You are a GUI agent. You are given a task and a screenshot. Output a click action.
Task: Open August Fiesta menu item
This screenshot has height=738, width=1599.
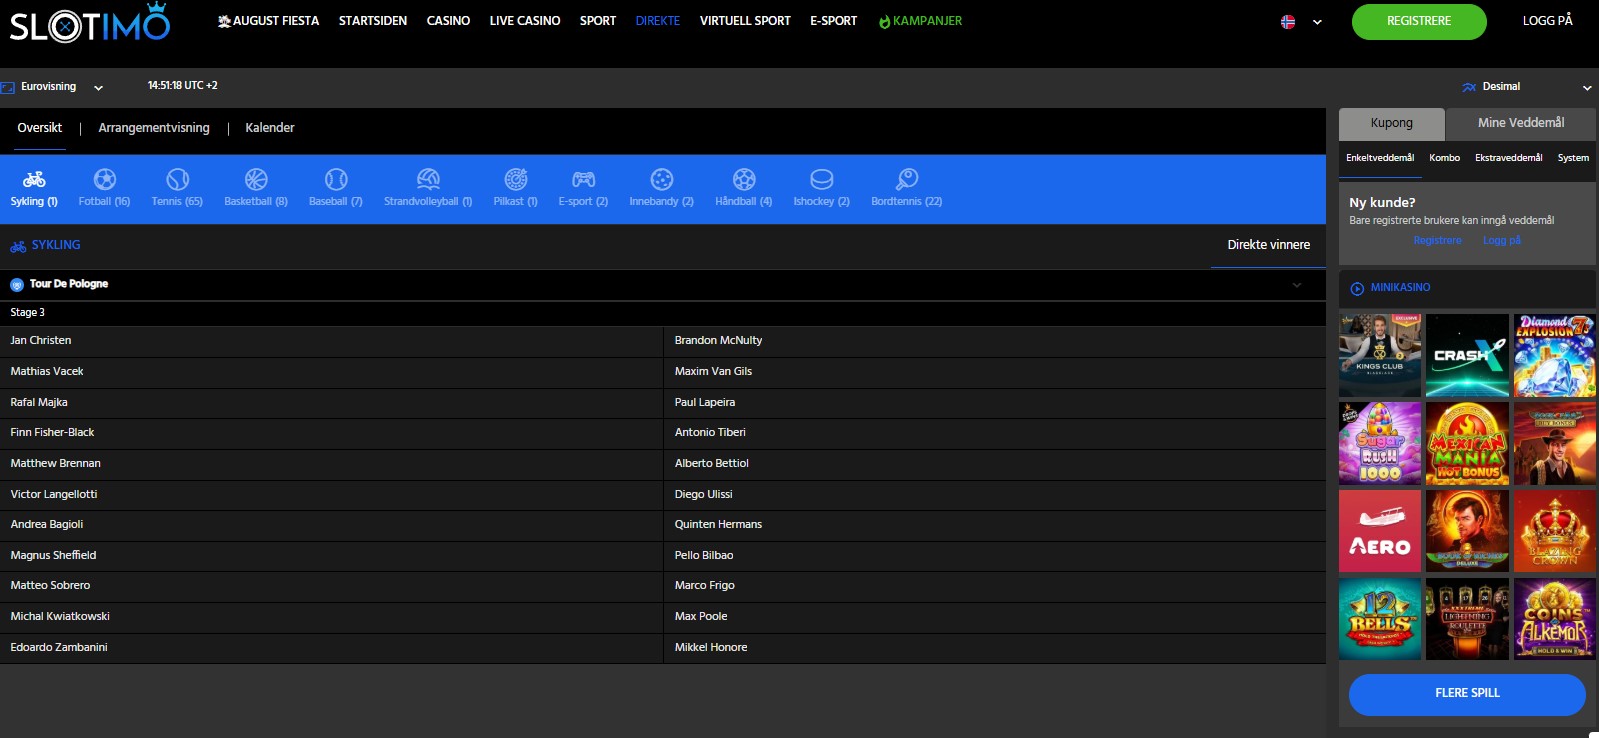[268, 21]
